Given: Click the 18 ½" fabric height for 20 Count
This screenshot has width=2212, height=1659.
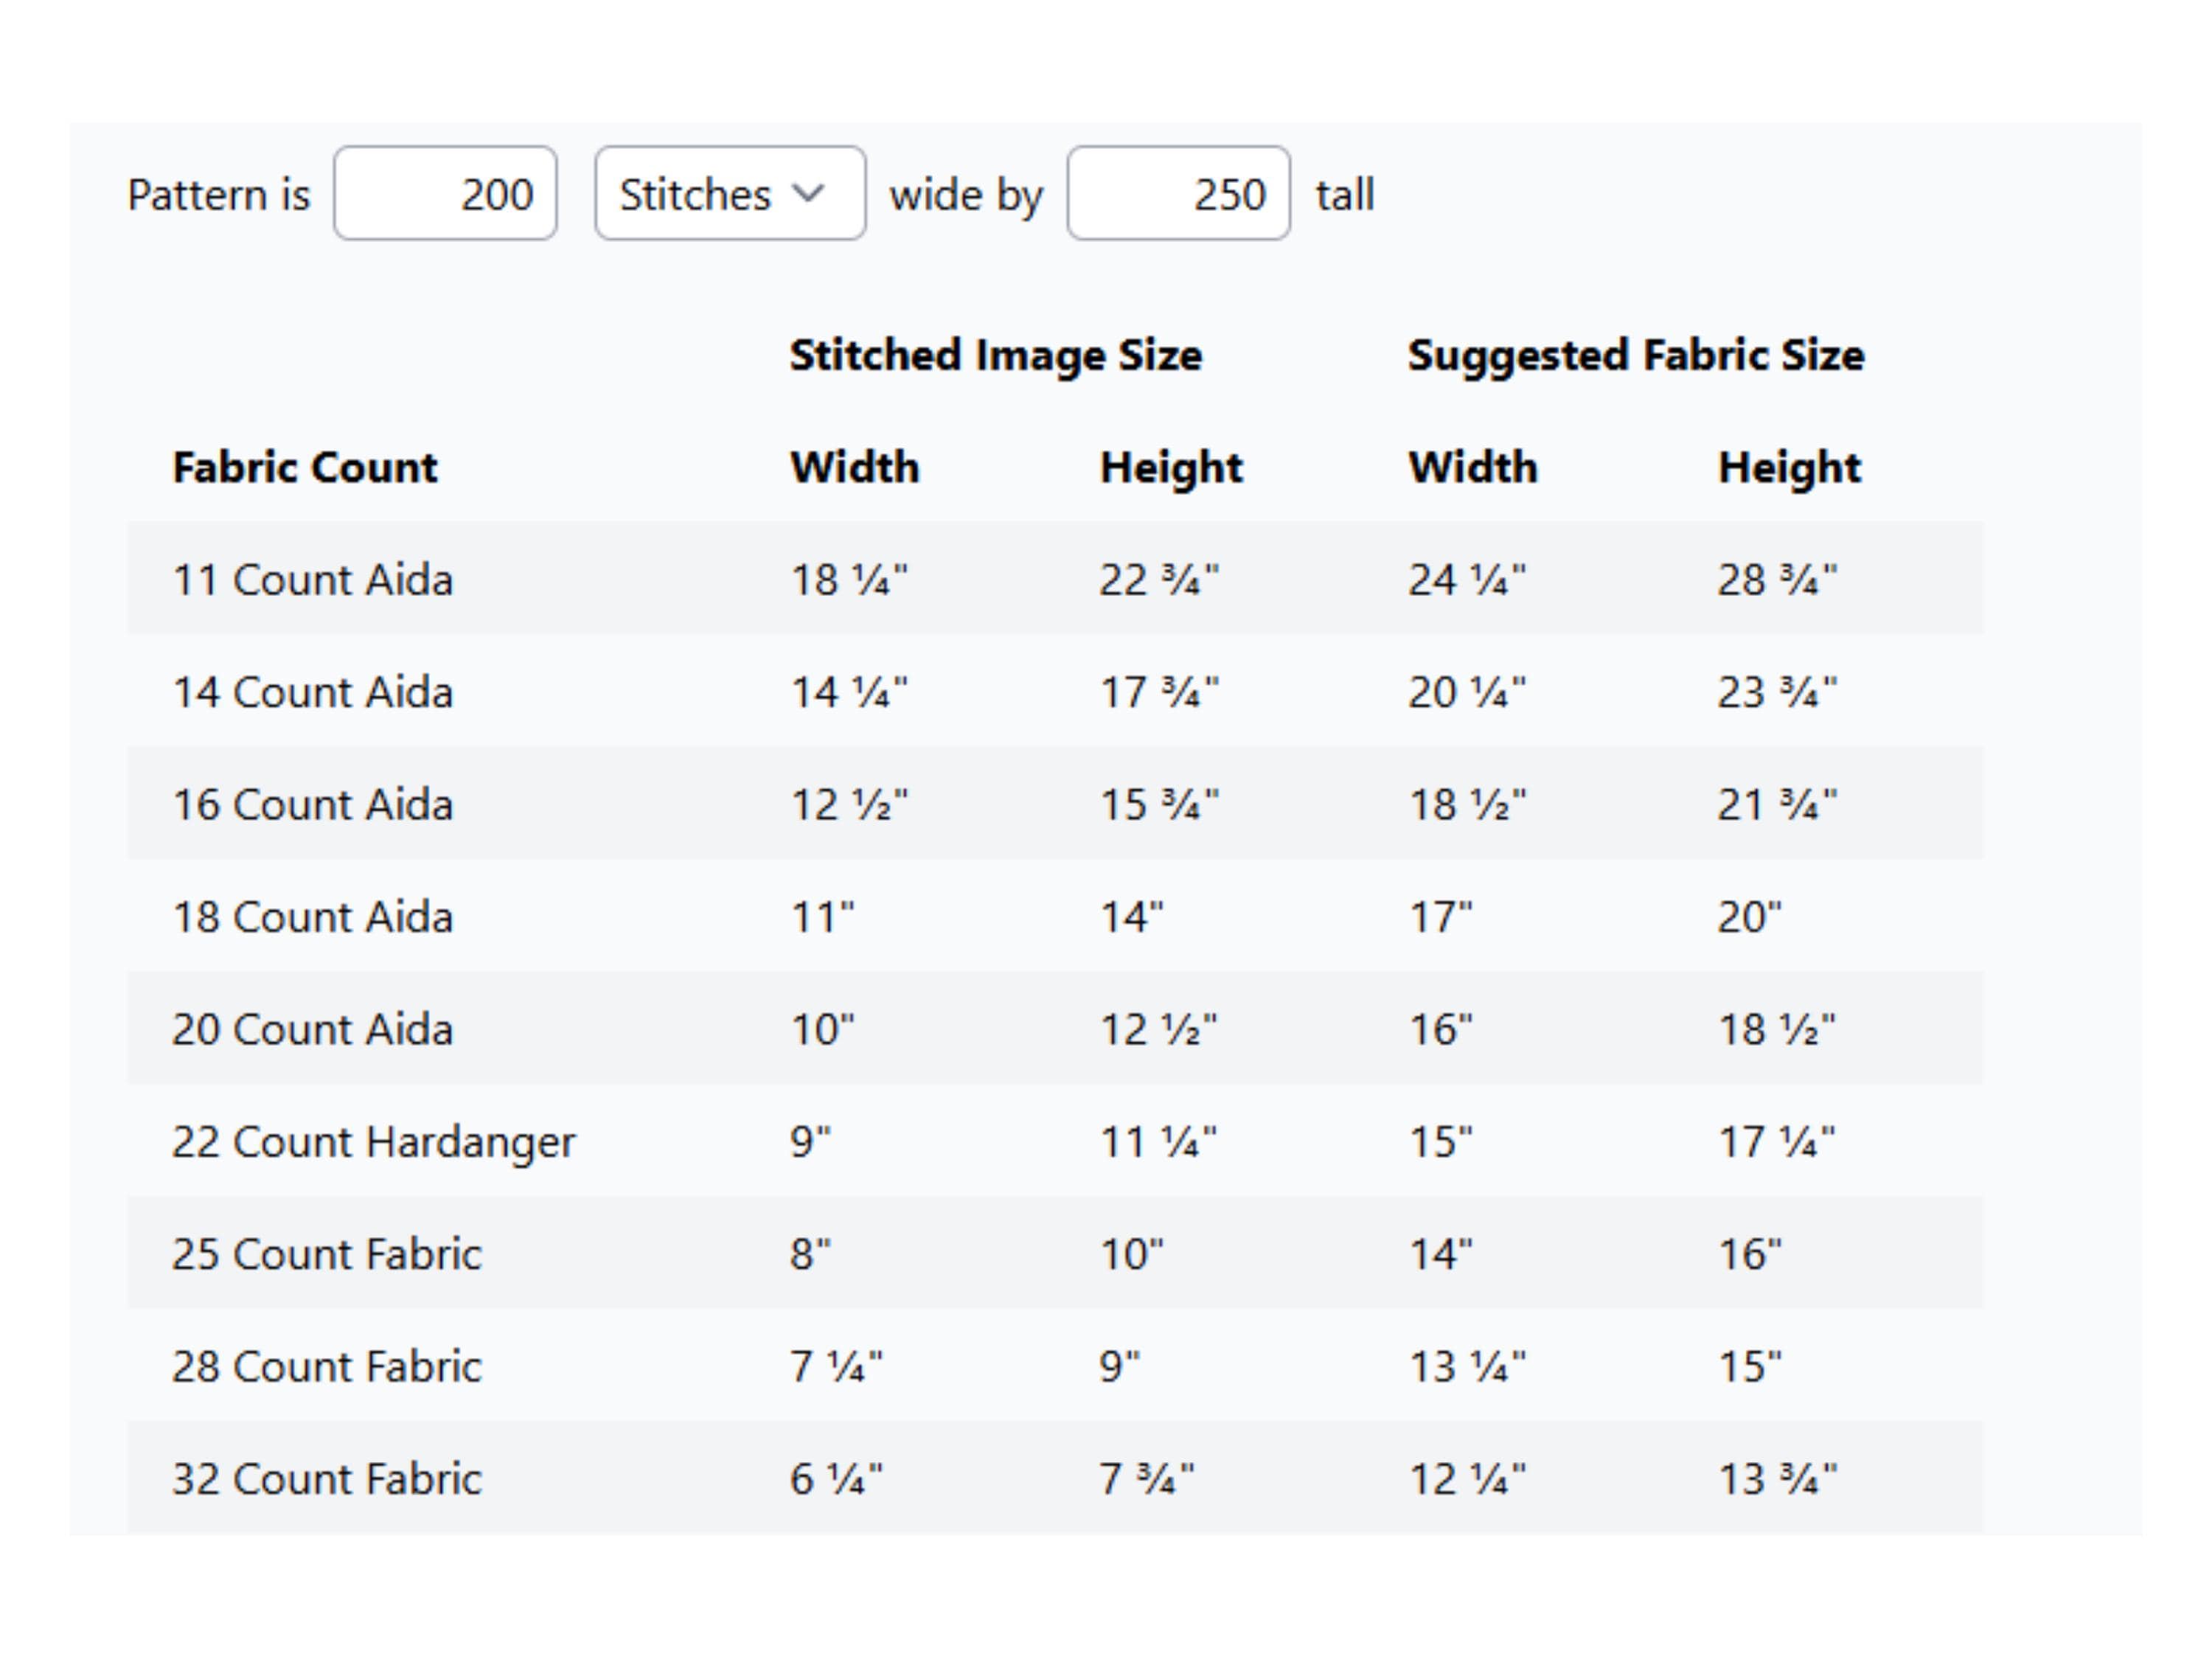Looking at the screenshot, I should pos(1776,1029).
